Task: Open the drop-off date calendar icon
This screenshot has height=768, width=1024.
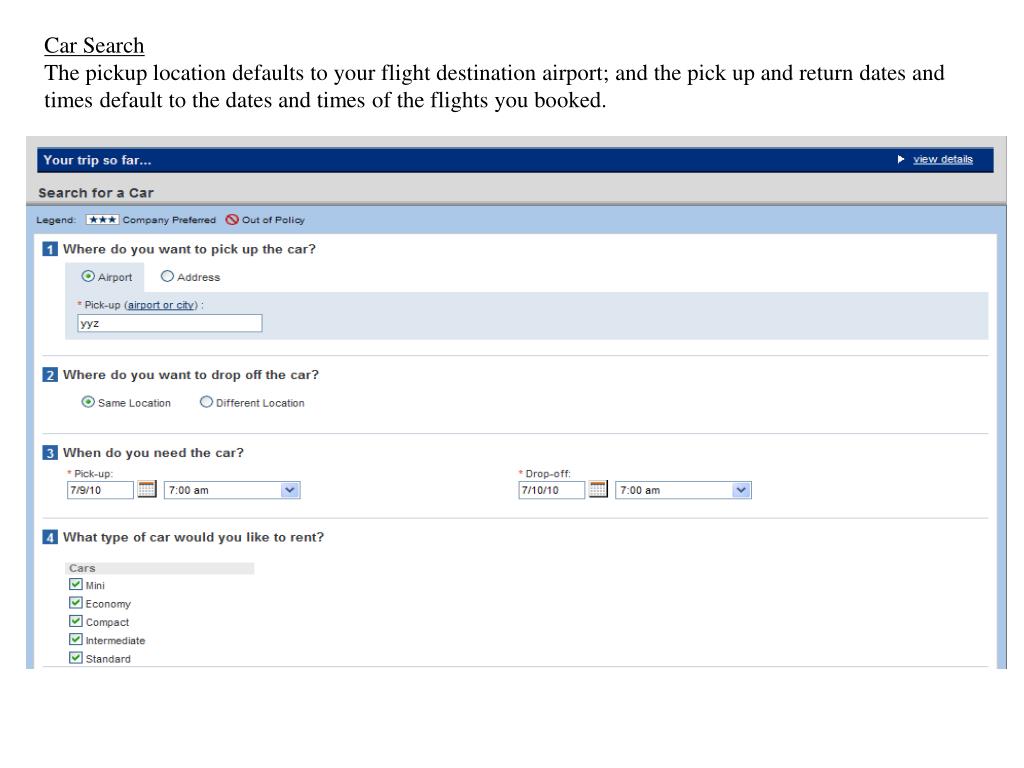Action: pyautogui.click(x=598, y=489)
